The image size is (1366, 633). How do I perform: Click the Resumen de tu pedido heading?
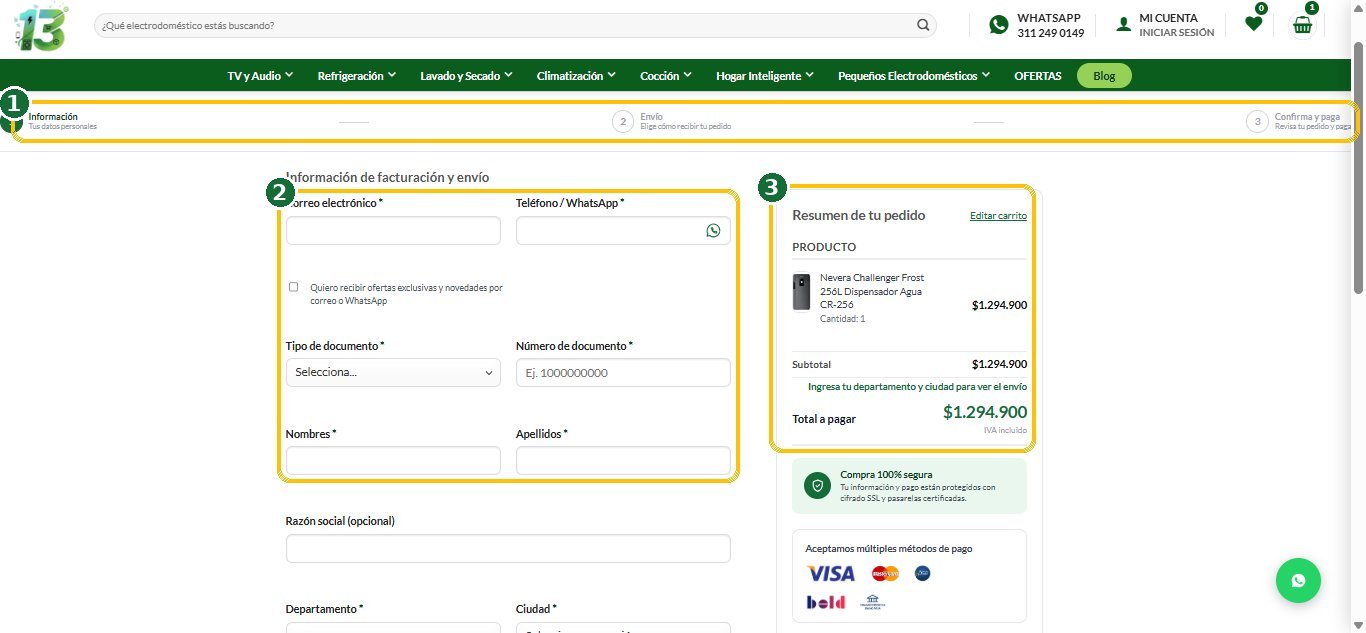click(x=859, y=215)
